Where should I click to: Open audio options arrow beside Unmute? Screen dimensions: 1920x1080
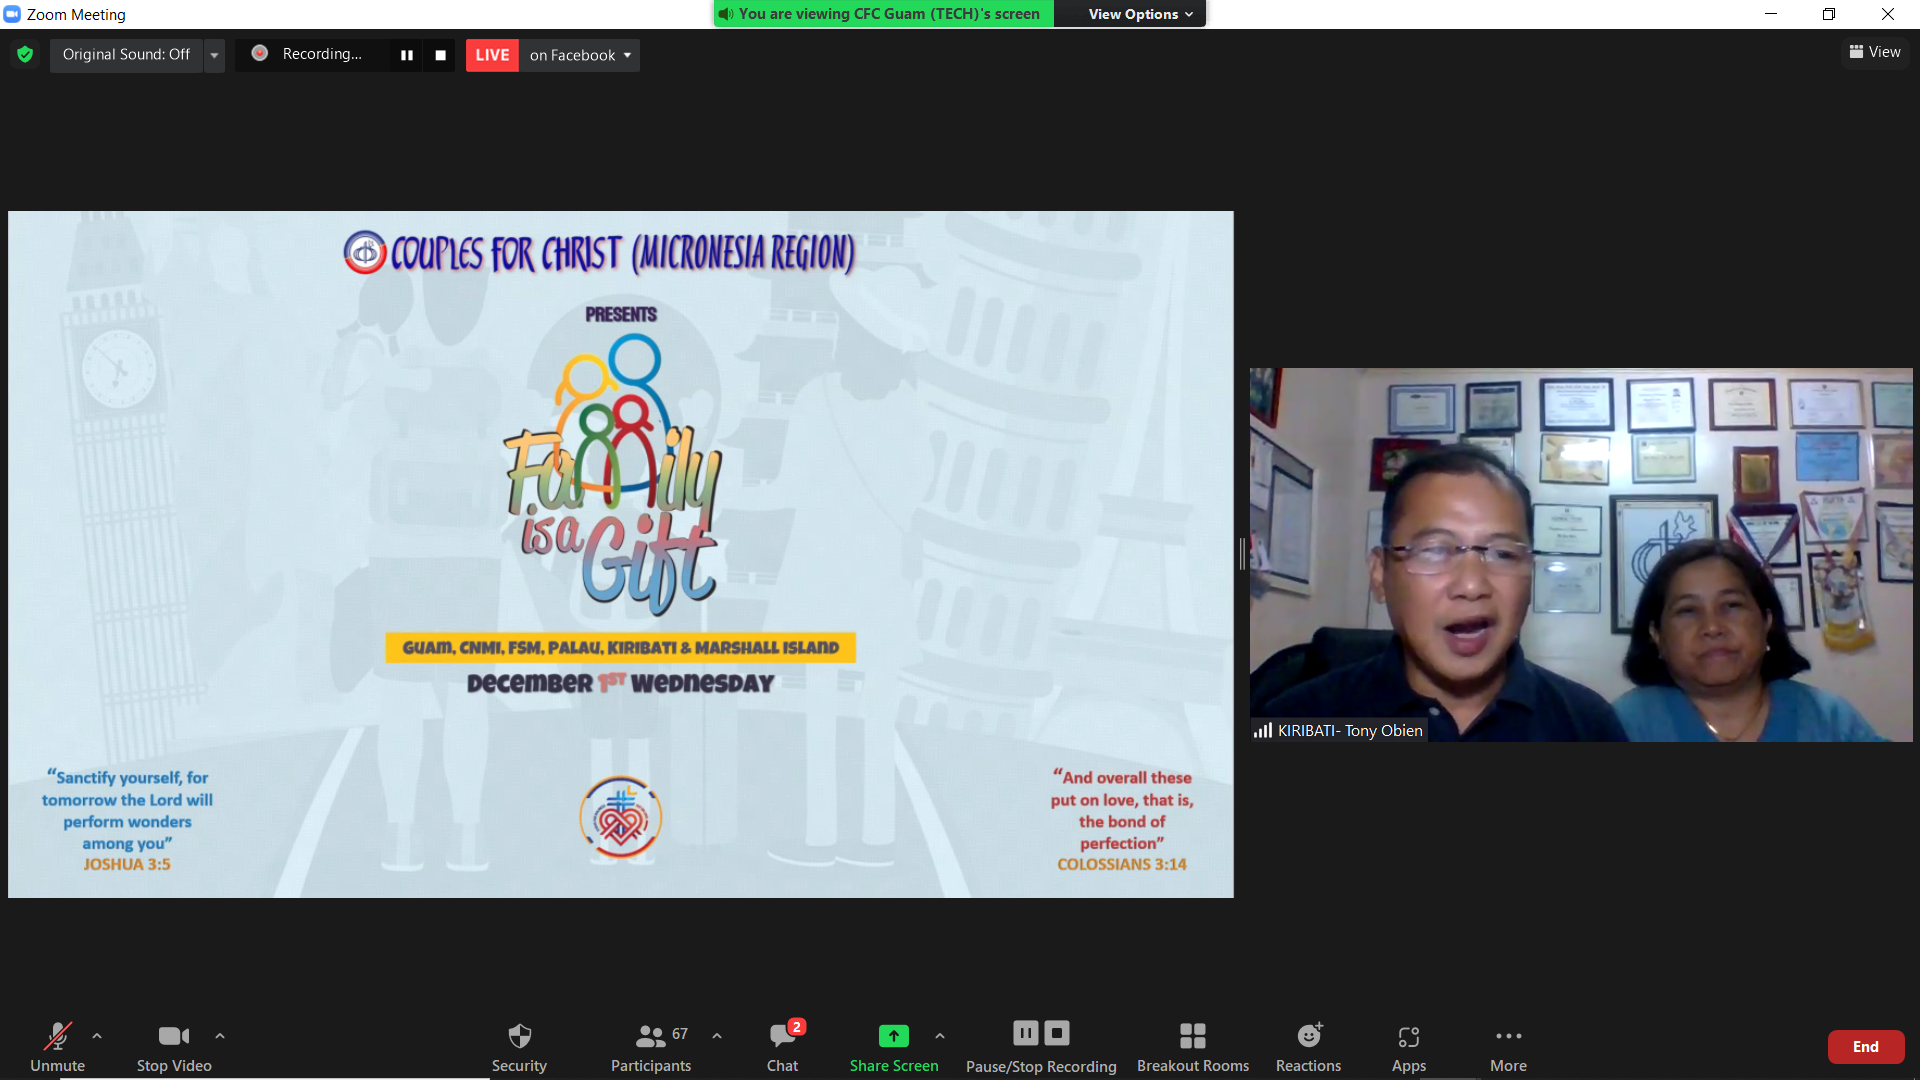tap(97, 1036)
